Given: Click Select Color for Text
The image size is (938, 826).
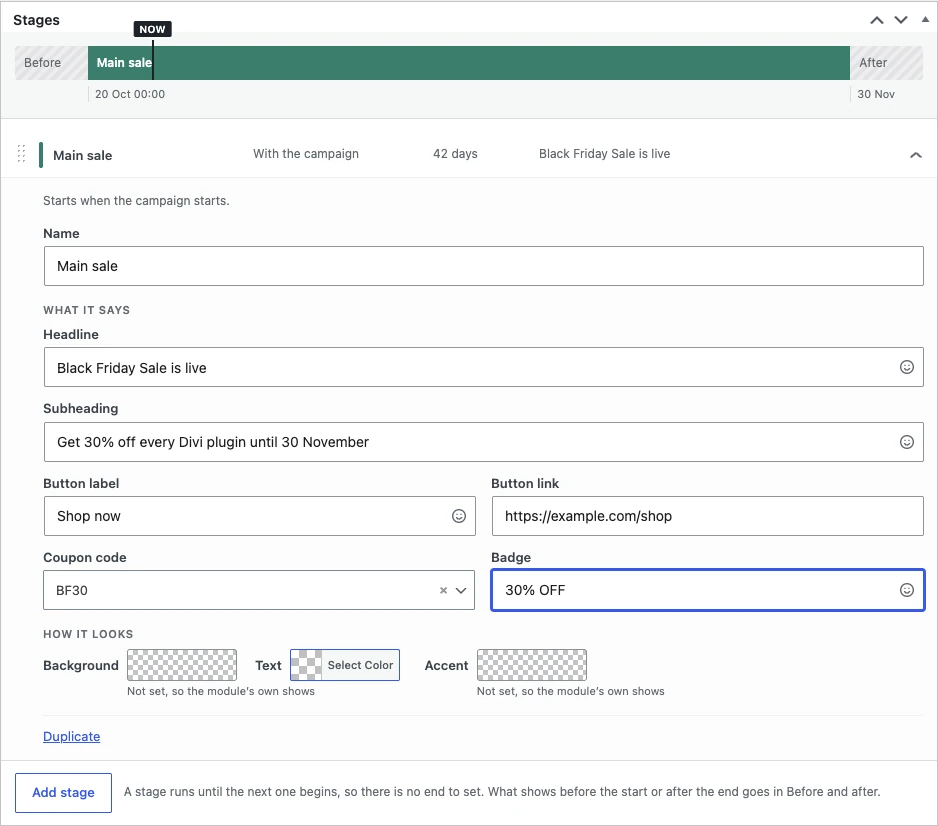Looking at the screenshot, I should point(345,665).
